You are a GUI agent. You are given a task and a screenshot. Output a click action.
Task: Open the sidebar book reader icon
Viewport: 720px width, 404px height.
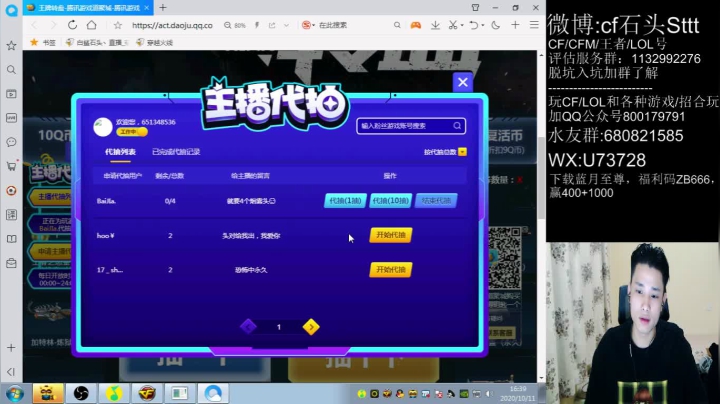11,239
